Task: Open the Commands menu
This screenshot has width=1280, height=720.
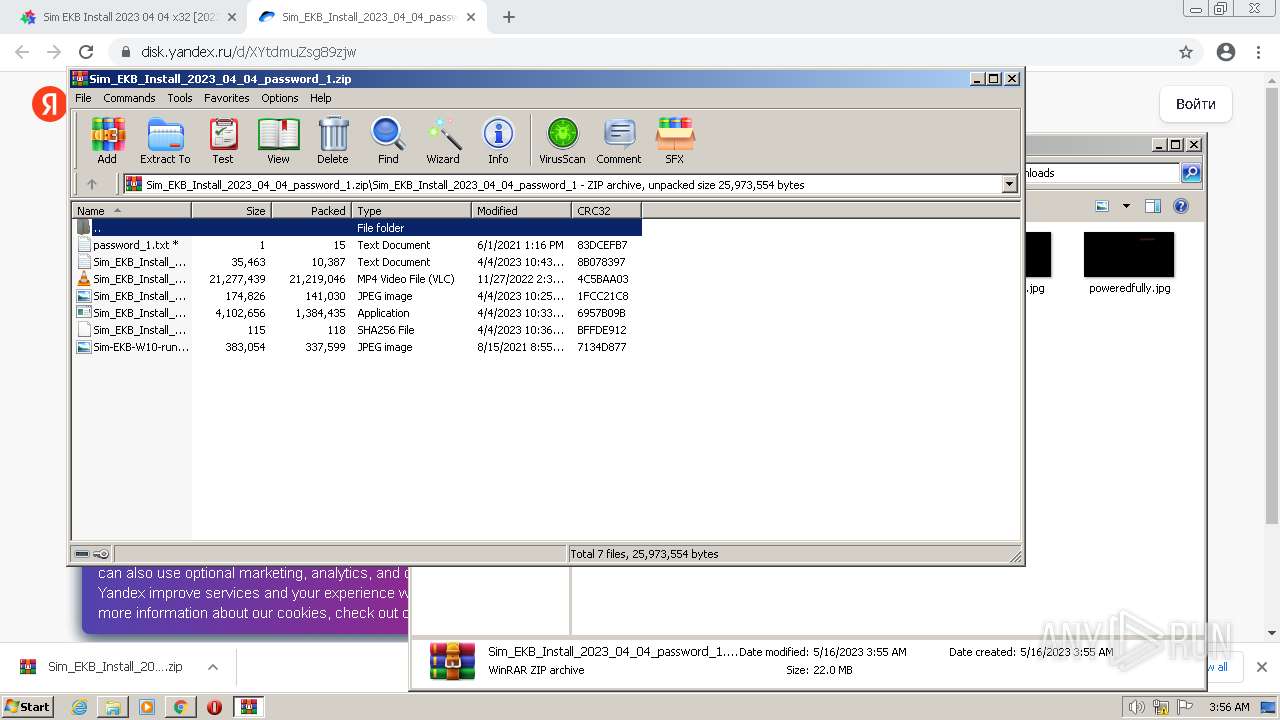Action: (x=129, y=98)
